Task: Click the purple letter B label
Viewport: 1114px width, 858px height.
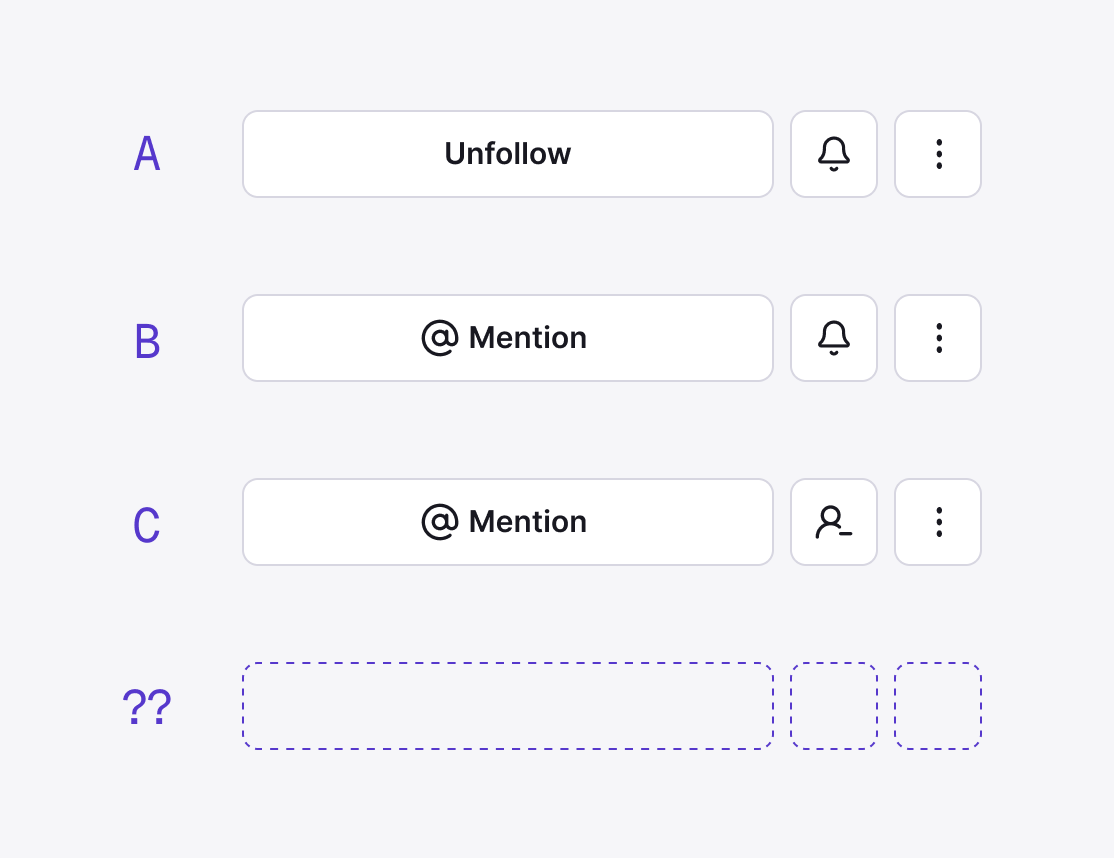Action: pyautogui.click(x=147, y=342)
